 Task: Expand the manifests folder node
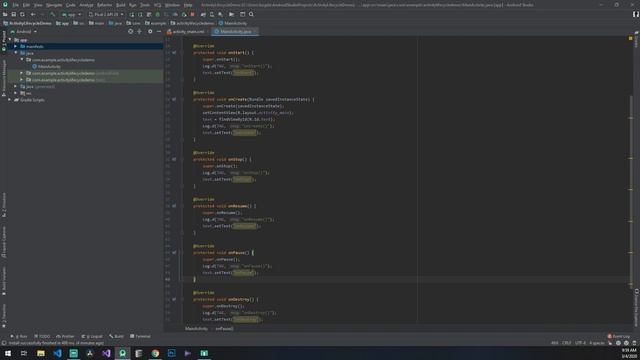[x=16, y=46]
